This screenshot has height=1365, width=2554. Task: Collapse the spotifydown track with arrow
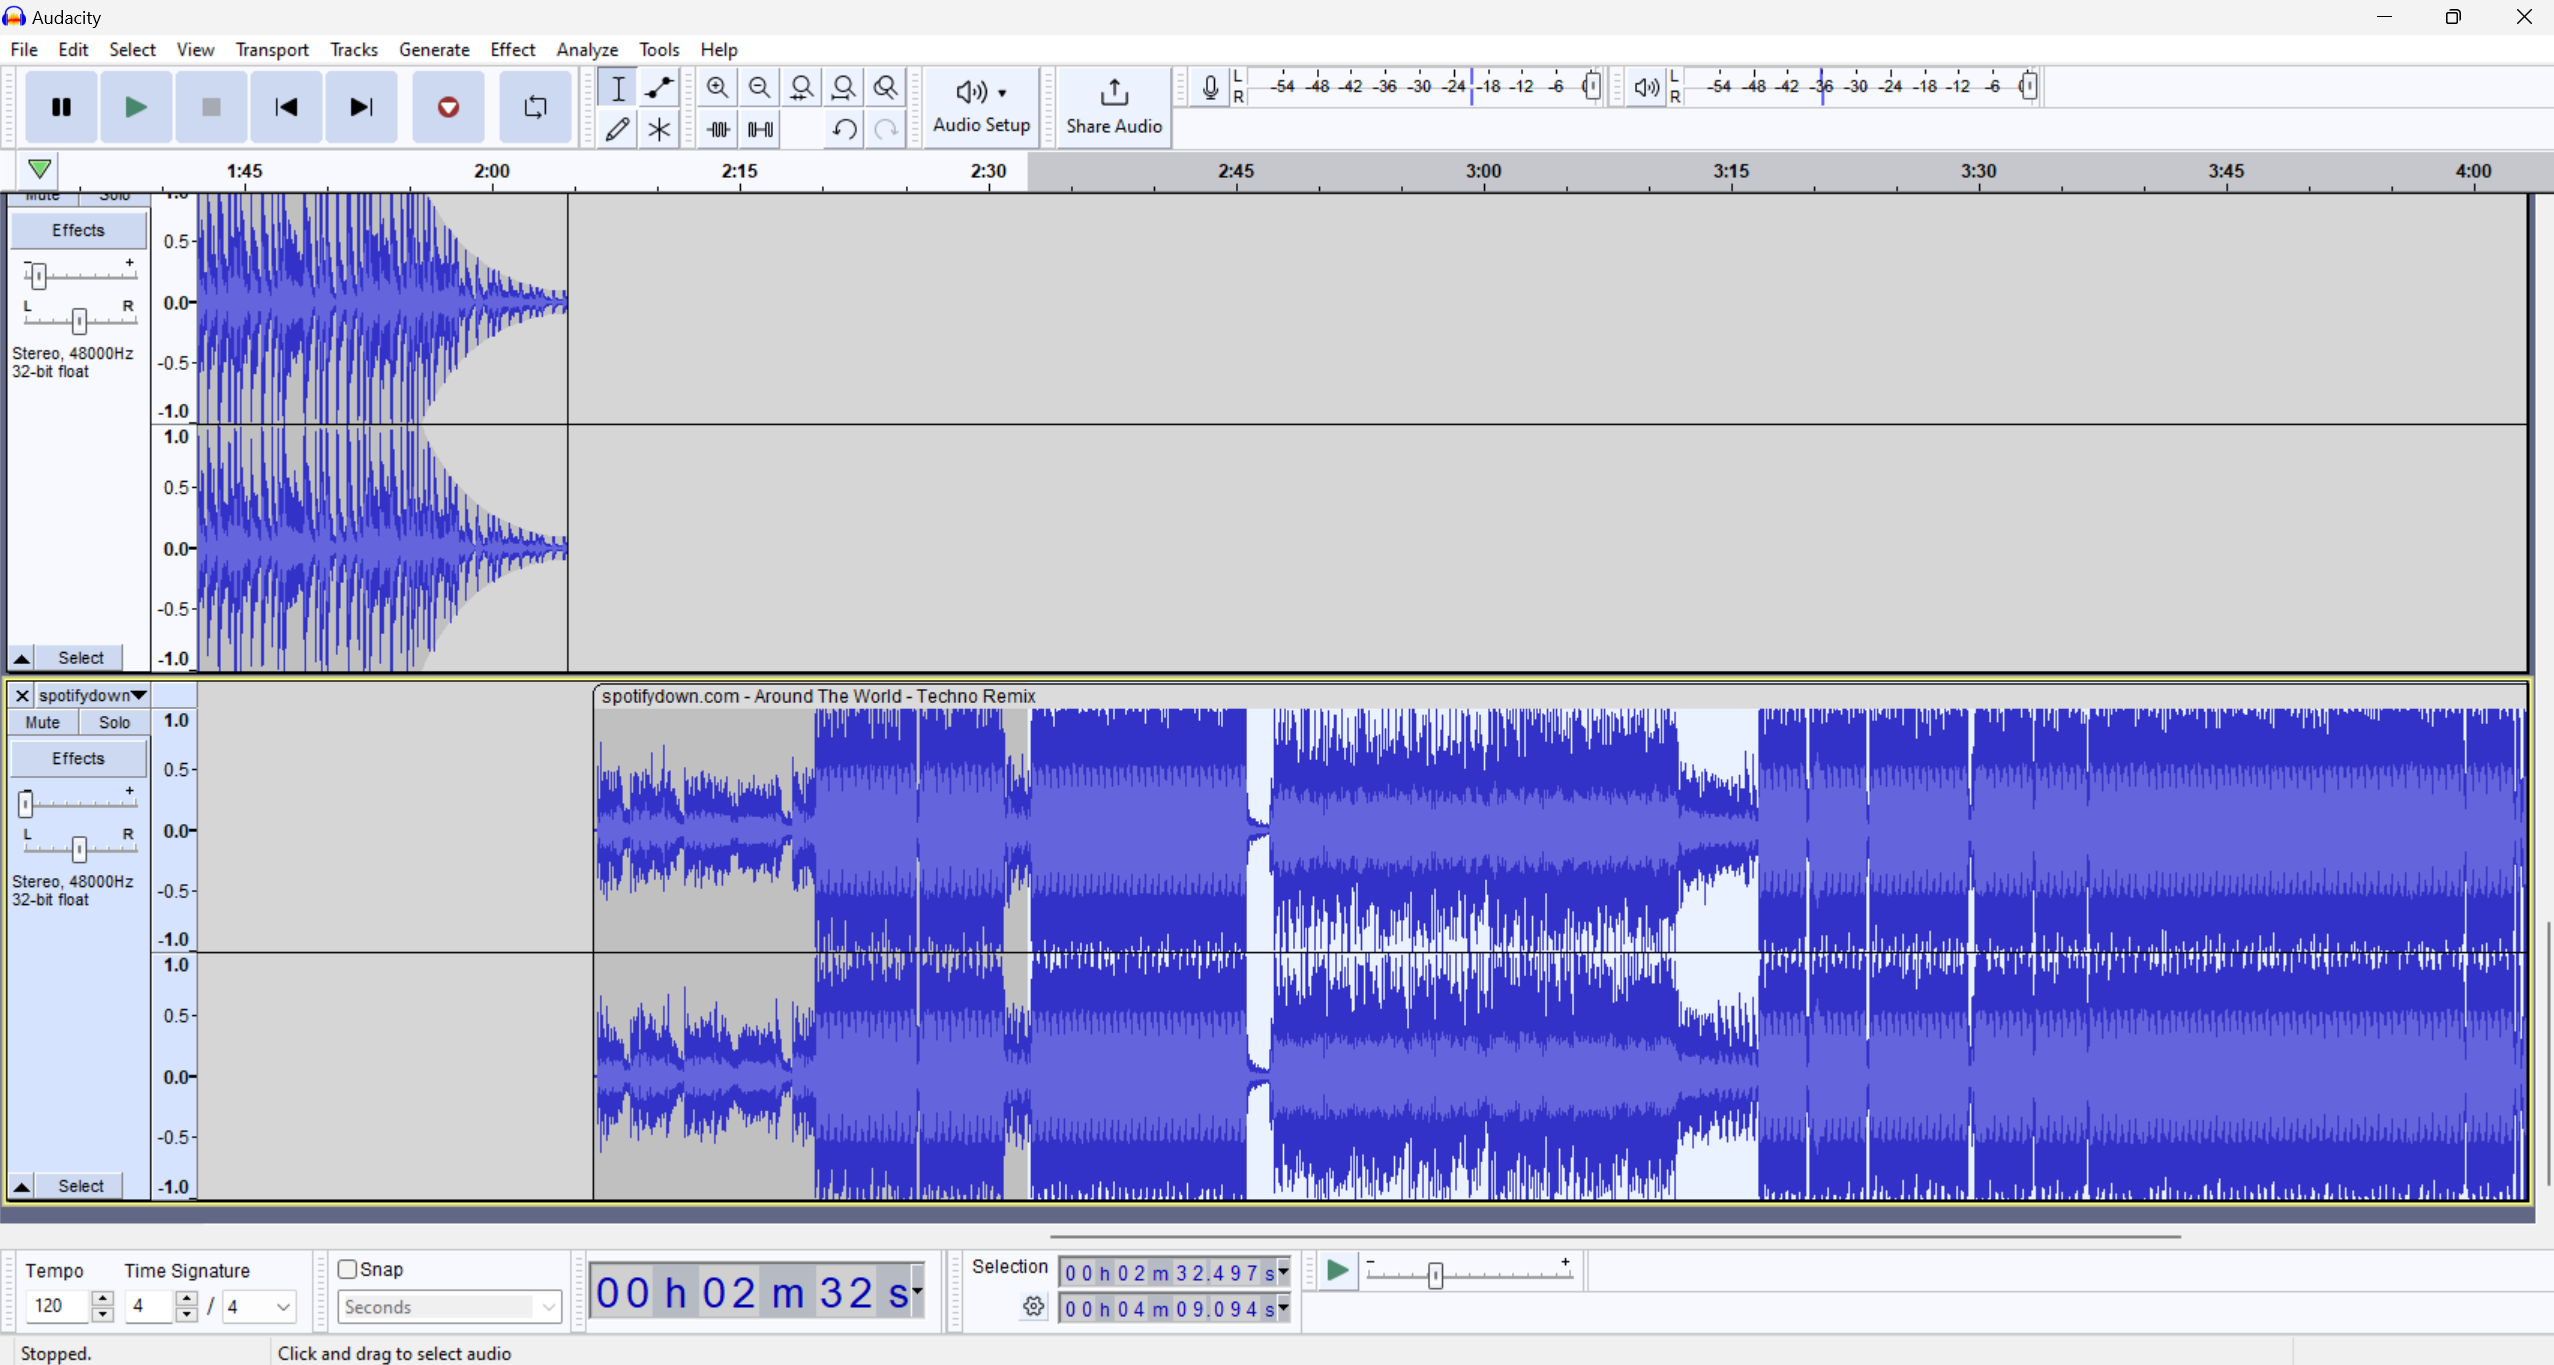(21, 1185)
